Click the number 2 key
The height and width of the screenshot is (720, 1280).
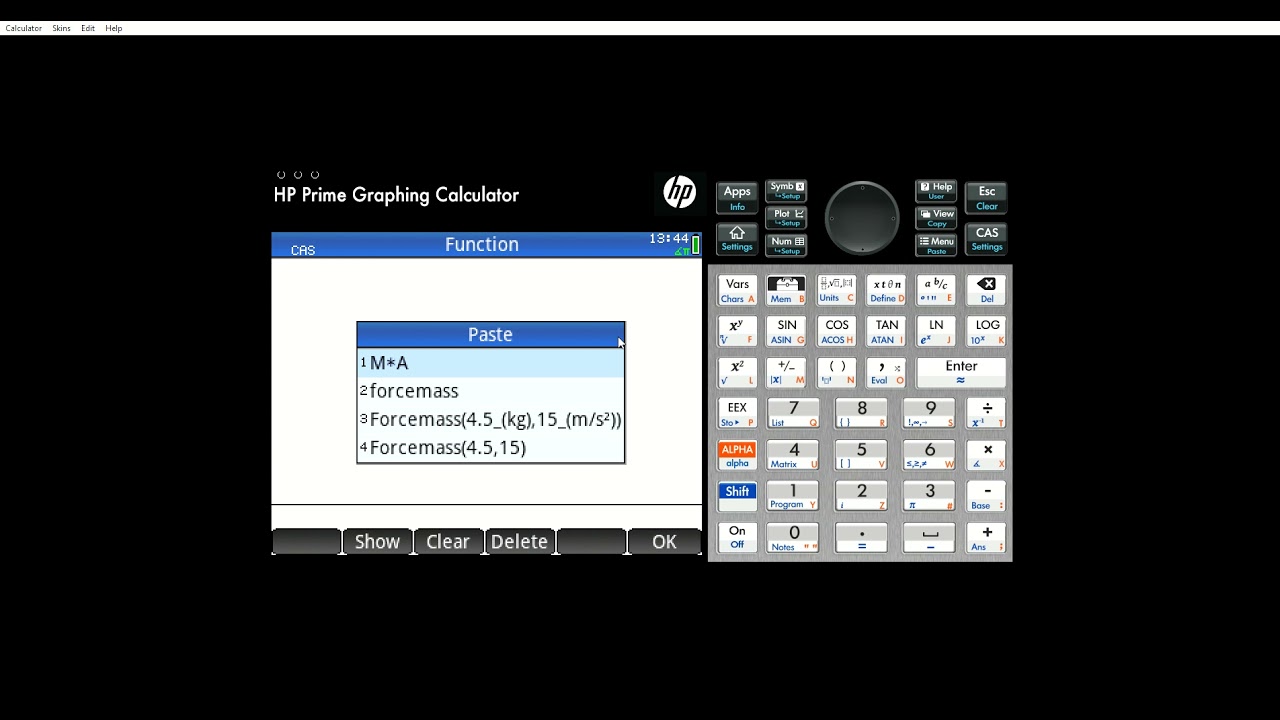tap(861, 496)
